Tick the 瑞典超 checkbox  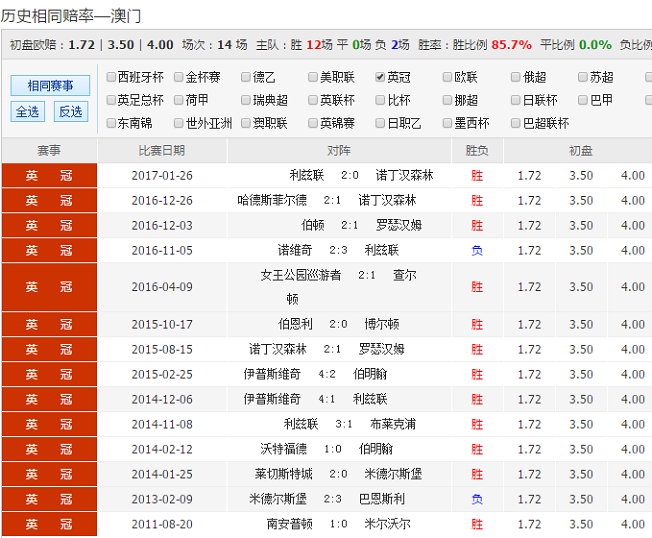(246, 100)
